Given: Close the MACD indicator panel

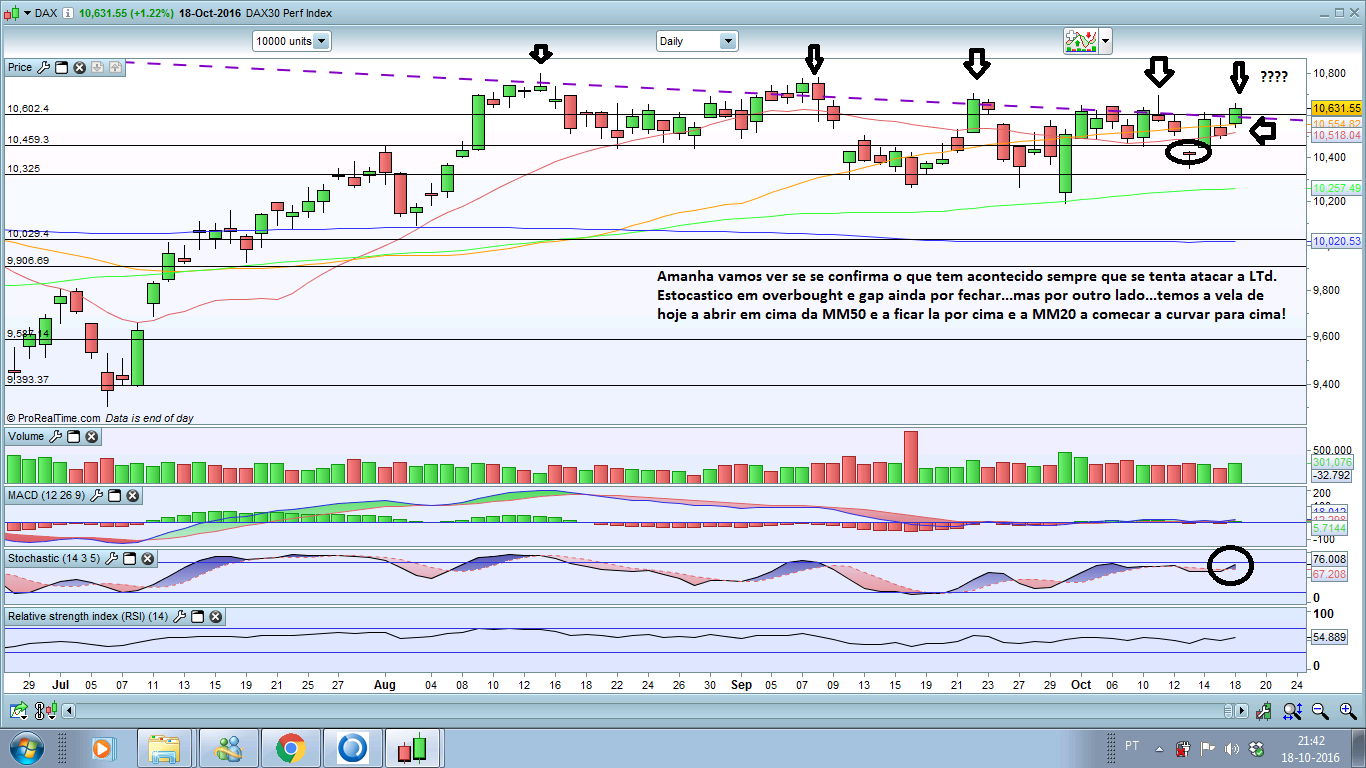Looking at the screenshot, I should [x=132, y=496].
